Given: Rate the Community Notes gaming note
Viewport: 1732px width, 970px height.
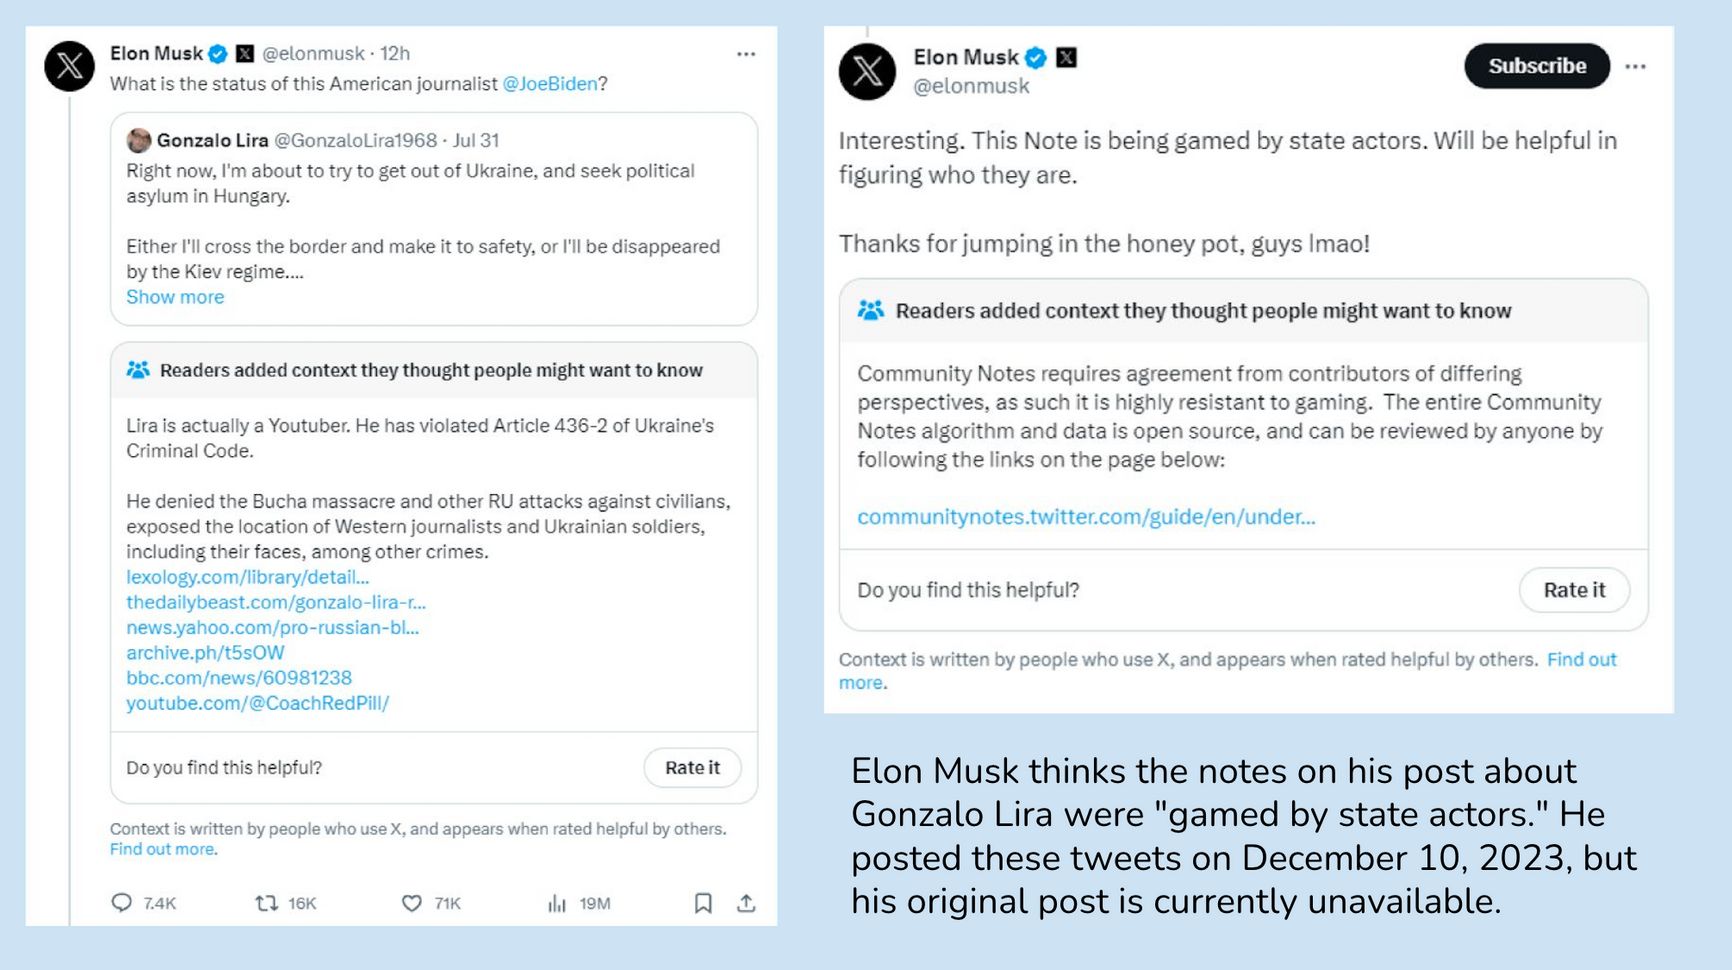Looking at the screenshot, I should (x=1574, y=590).
